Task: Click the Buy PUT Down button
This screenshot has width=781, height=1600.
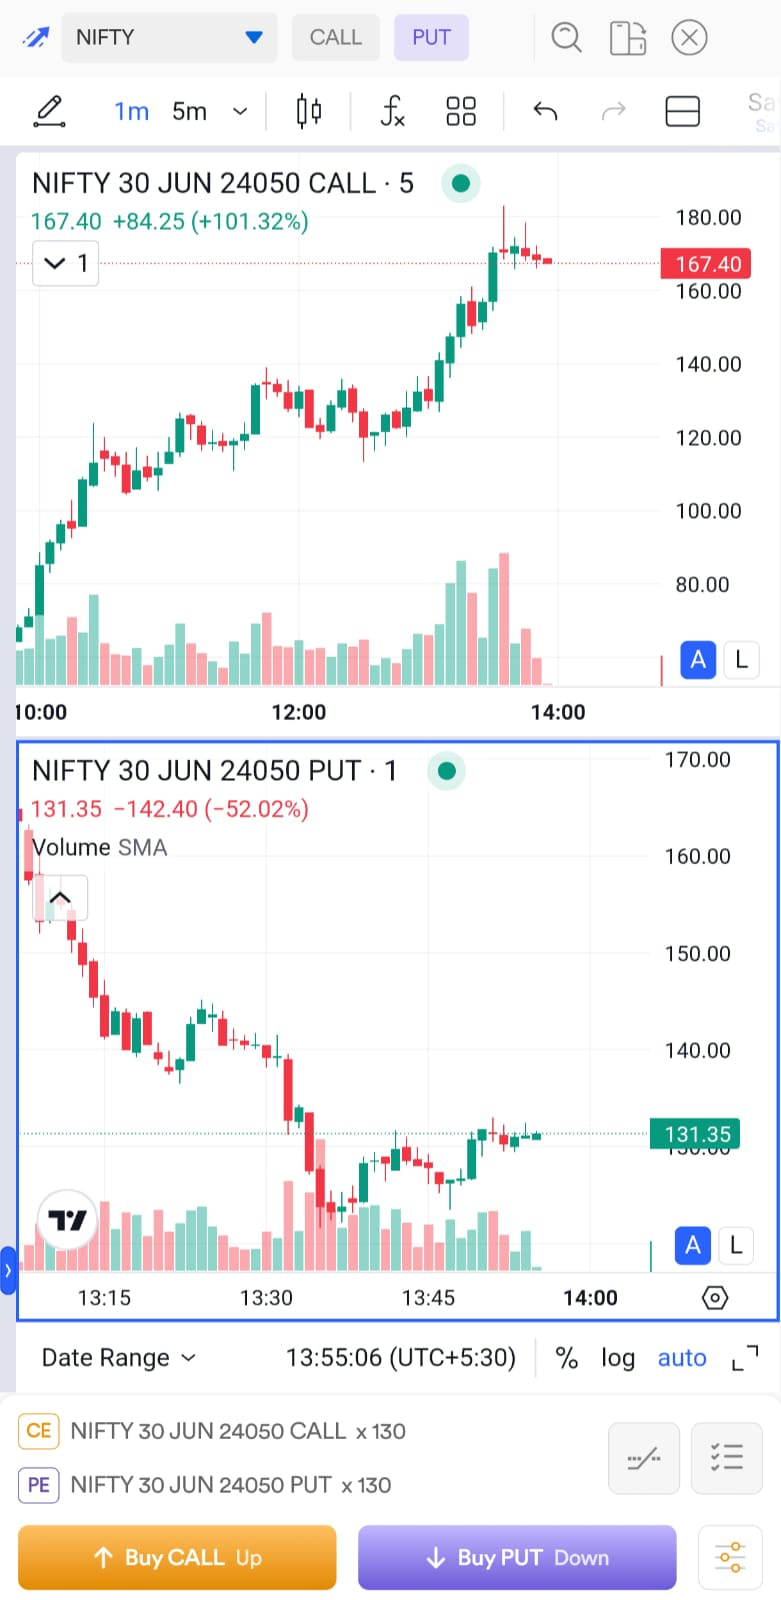Action: 517,1557
